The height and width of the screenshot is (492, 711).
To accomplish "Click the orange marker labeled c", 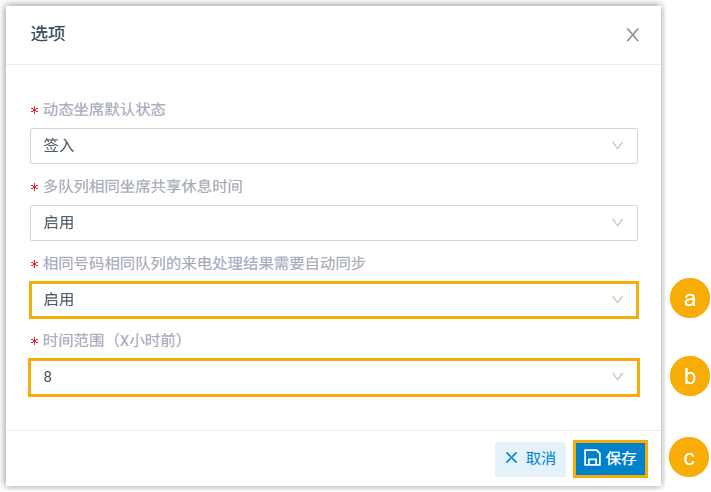I will (689, 458).
